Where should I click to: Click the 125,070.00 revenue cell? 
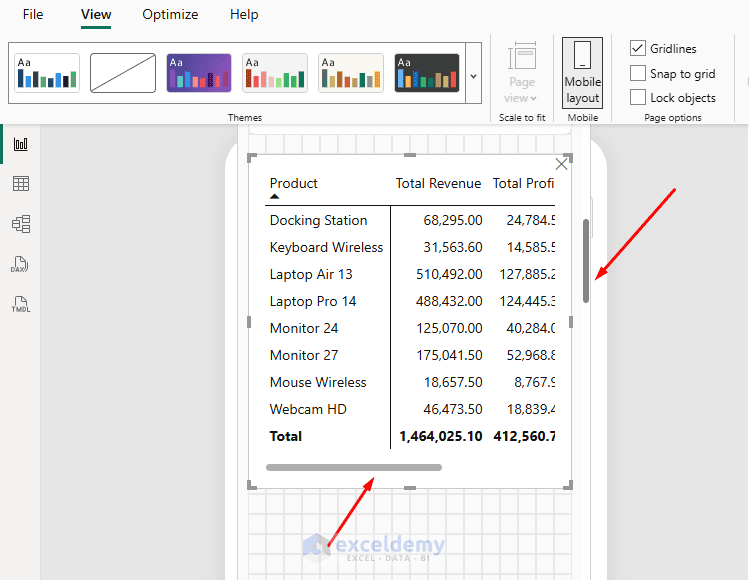(x=449, y=328)
